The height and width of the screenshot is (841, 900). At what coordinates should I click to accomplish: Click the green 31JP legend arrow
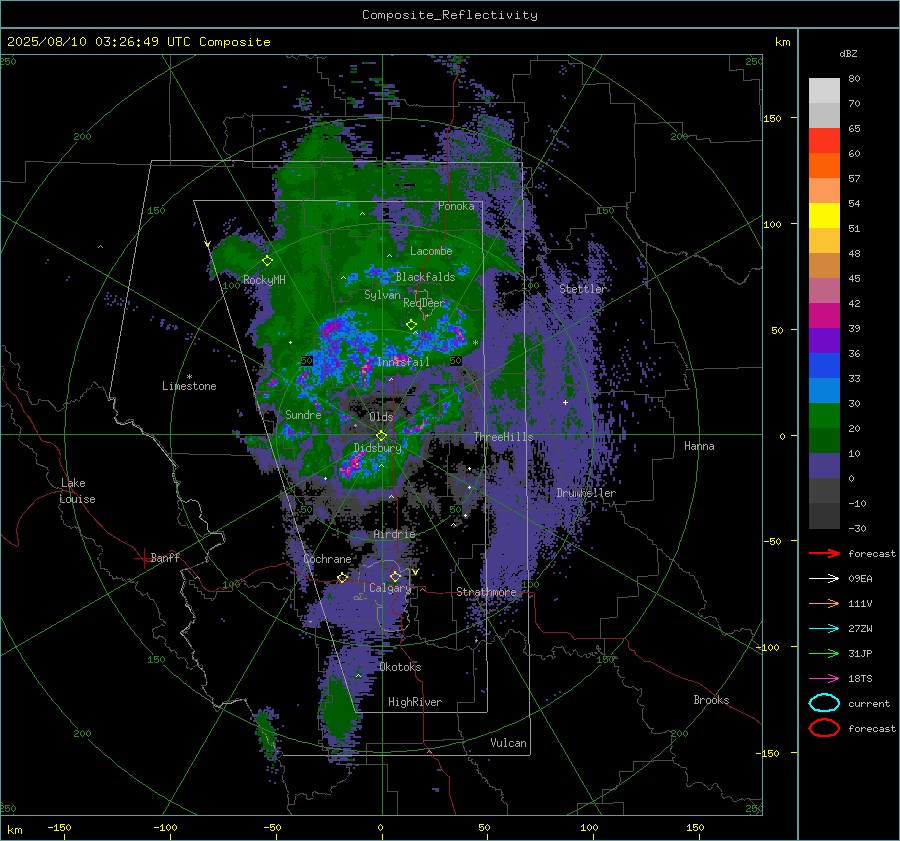(x=824, y=653)
